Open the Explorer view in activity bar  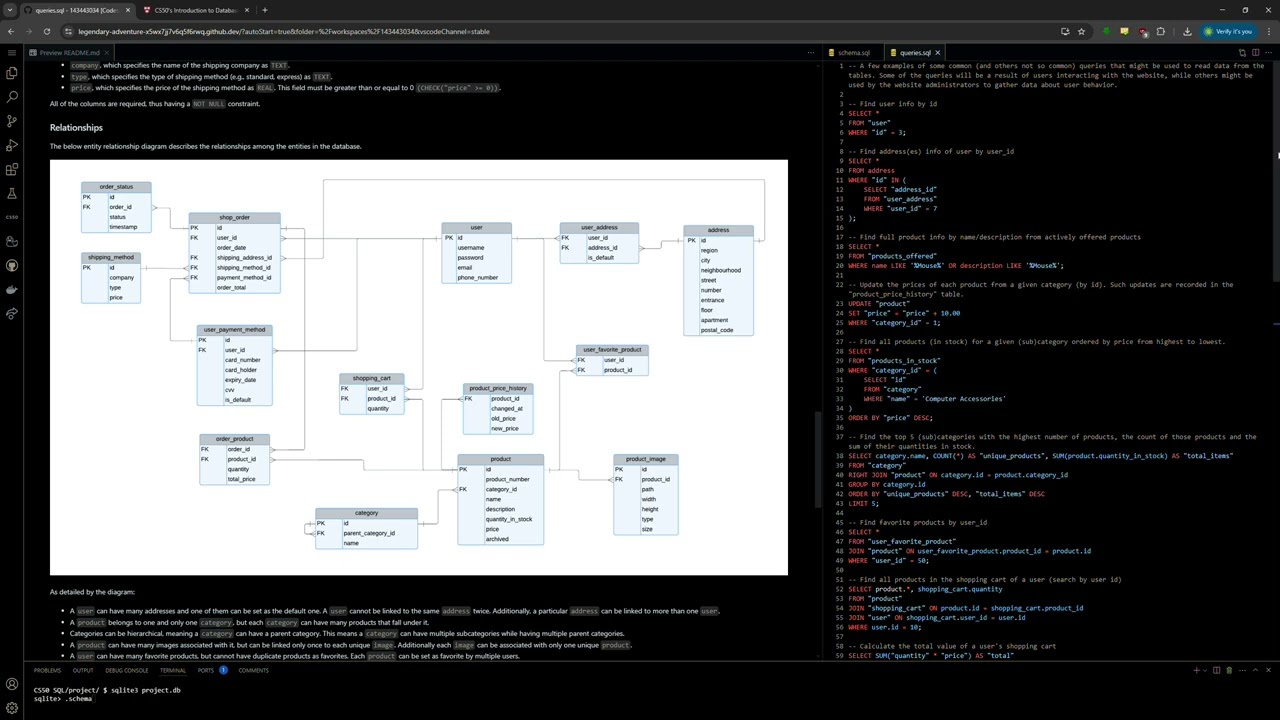pos(11,73)
